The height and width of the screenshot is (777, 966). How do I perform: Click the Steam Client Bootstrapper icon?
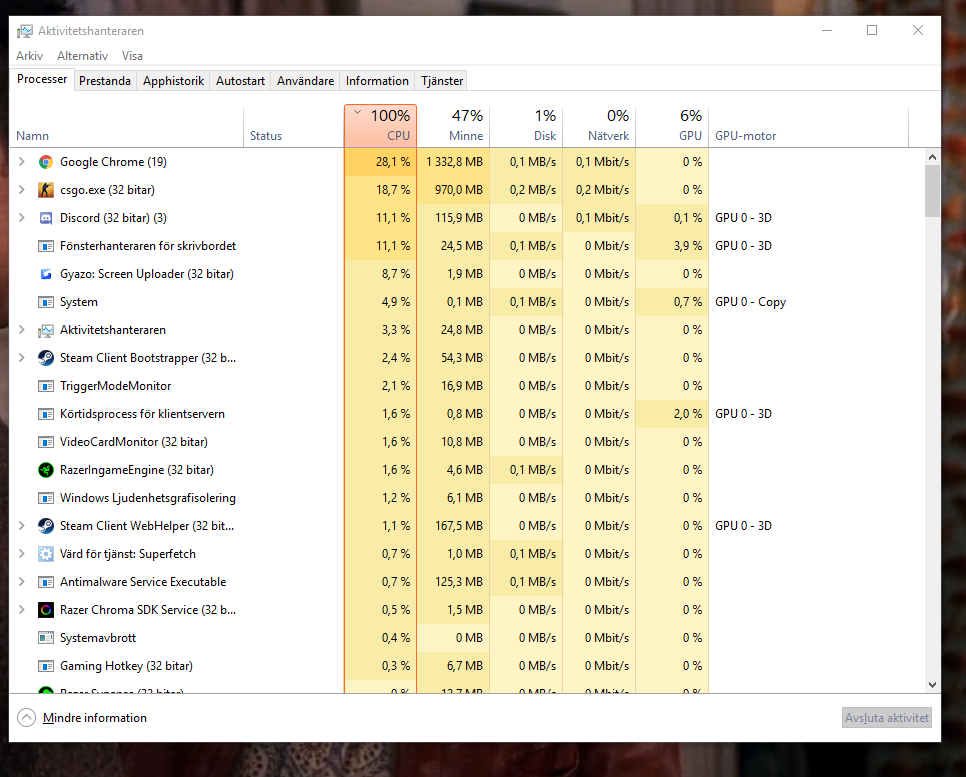click(46, 358)
